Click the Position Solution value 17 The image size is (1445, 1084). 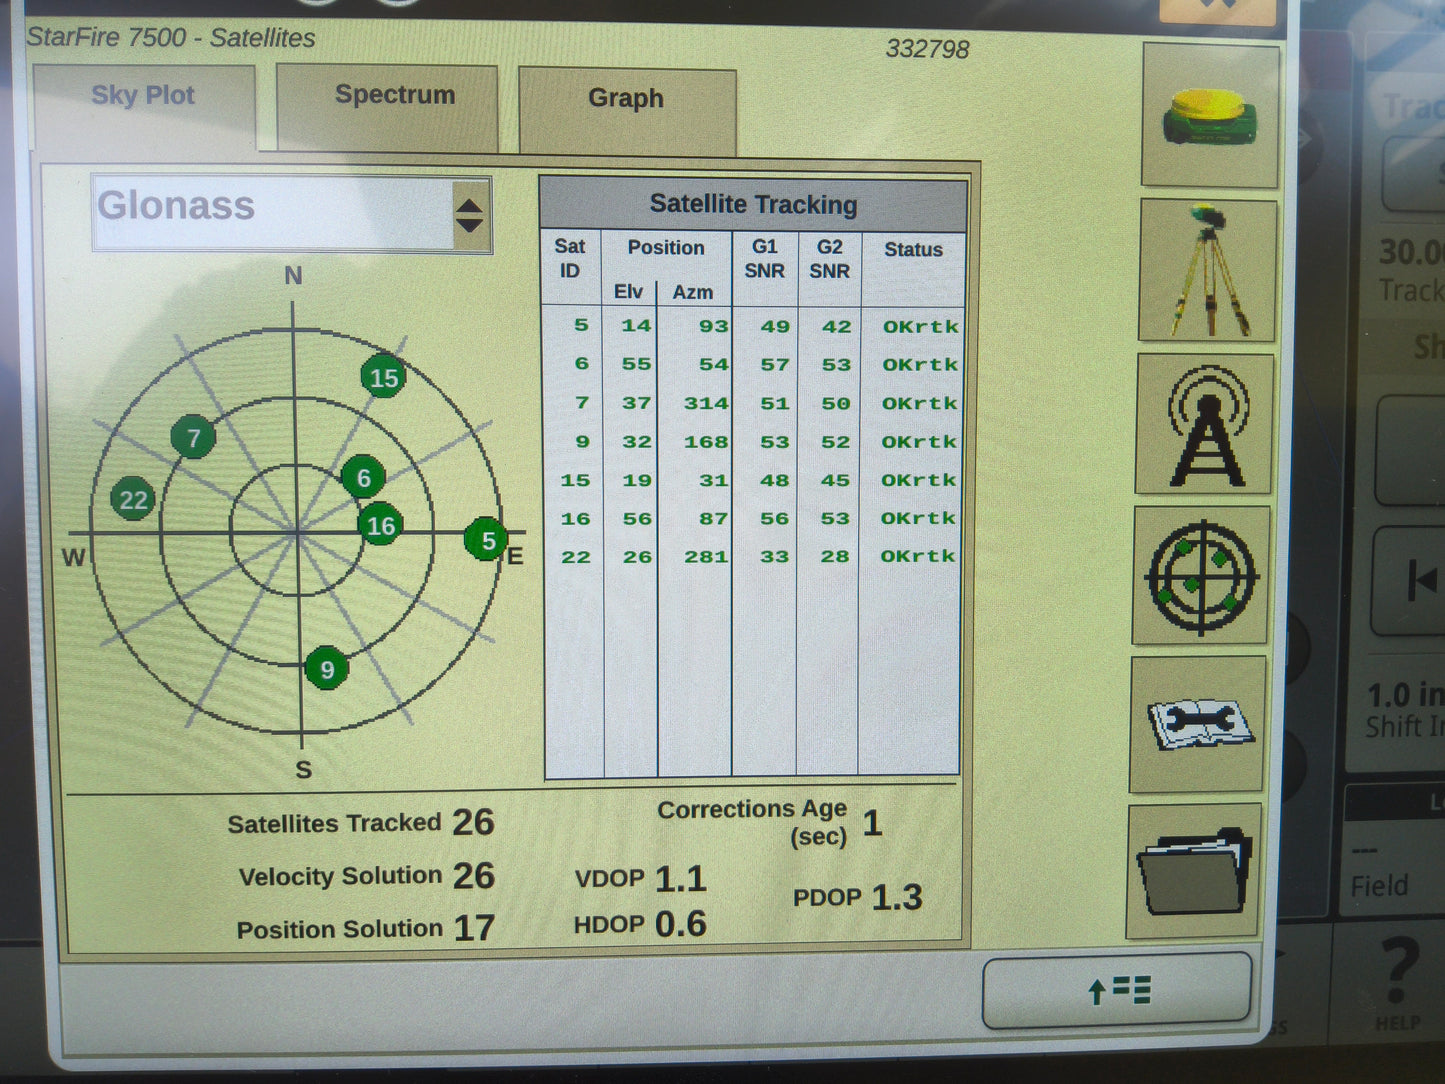(474, 928)
